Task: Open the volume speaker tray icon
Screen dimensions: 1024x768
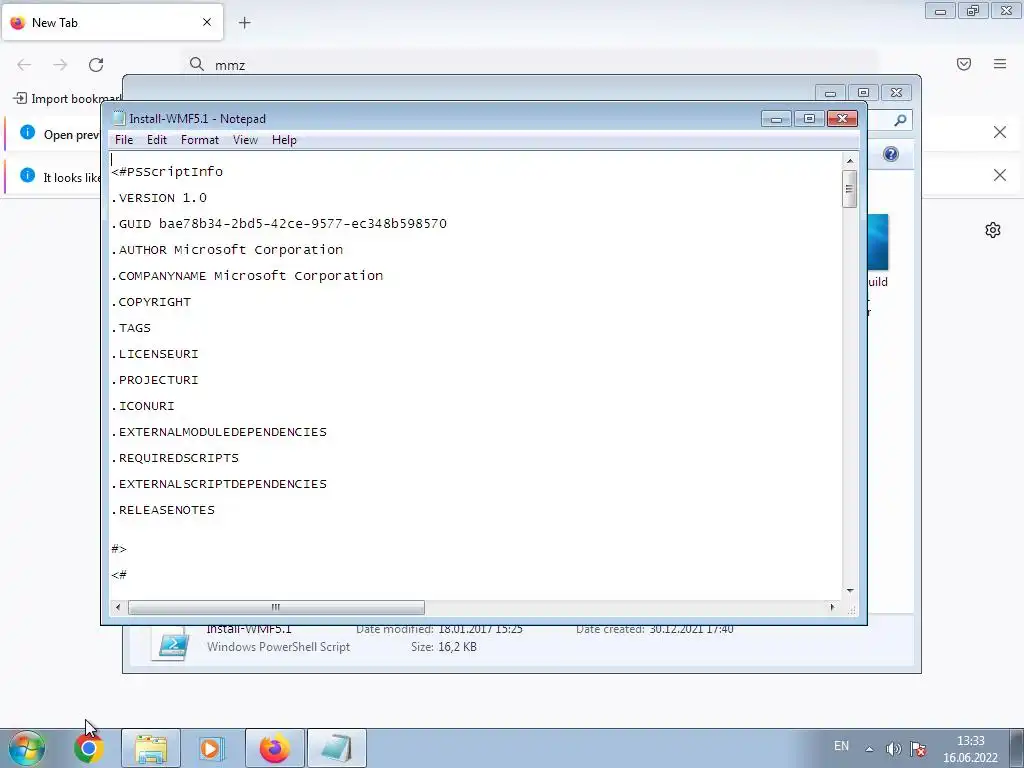Action: tap(893, 749)
